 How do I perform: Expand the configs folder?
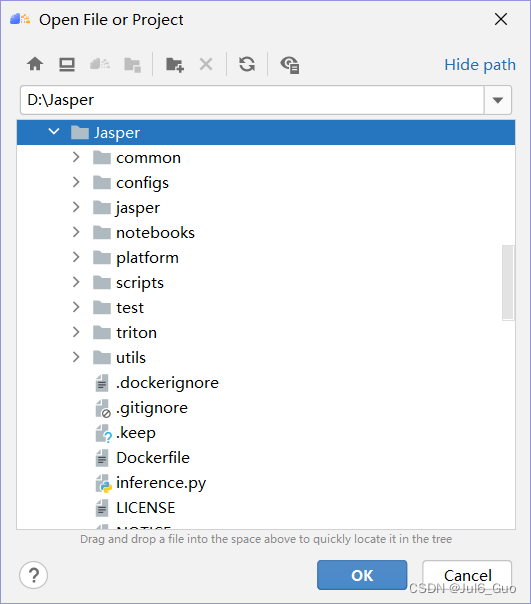point(76,182)
